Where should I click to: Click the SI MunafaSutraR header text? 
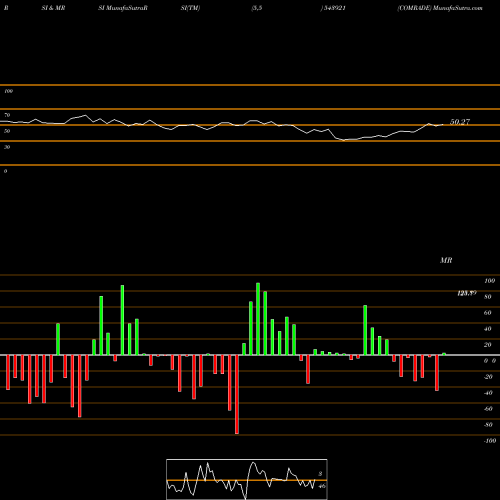coord(123,8)
